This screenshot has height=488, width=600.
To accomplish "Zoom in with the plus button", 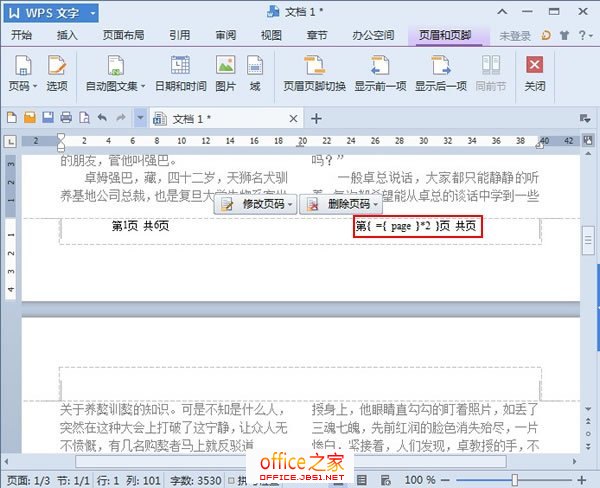I will [x=582, y=480].
